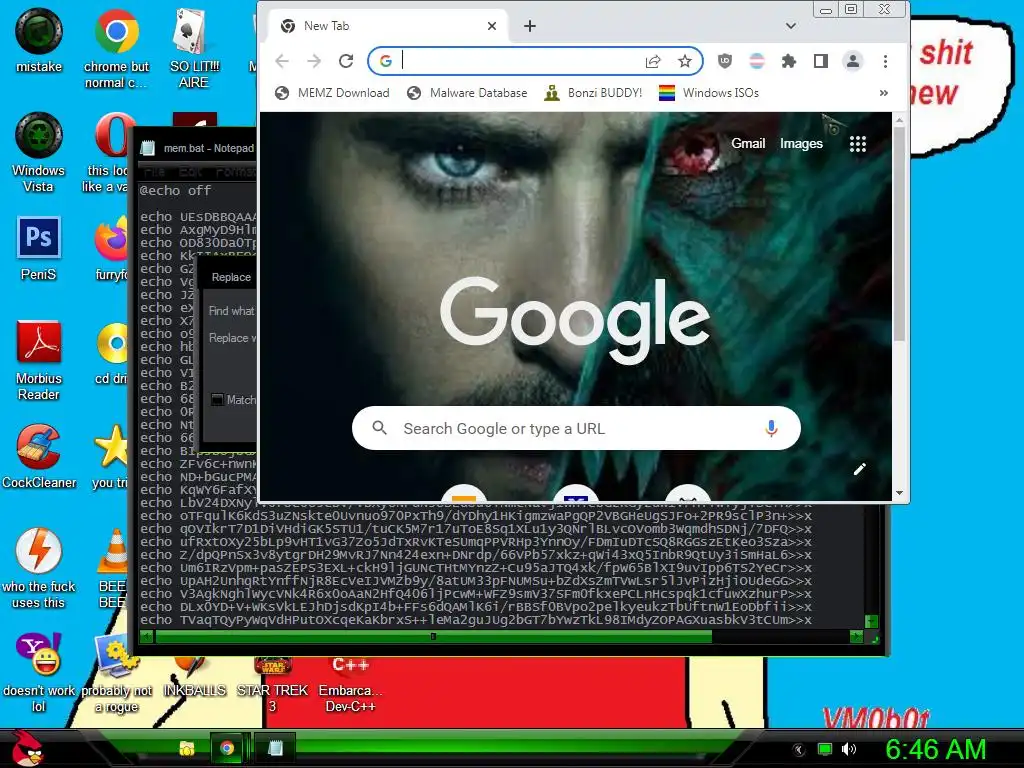Click the volume speaker tray icon
1024x768 pixels.
[849, 749]
